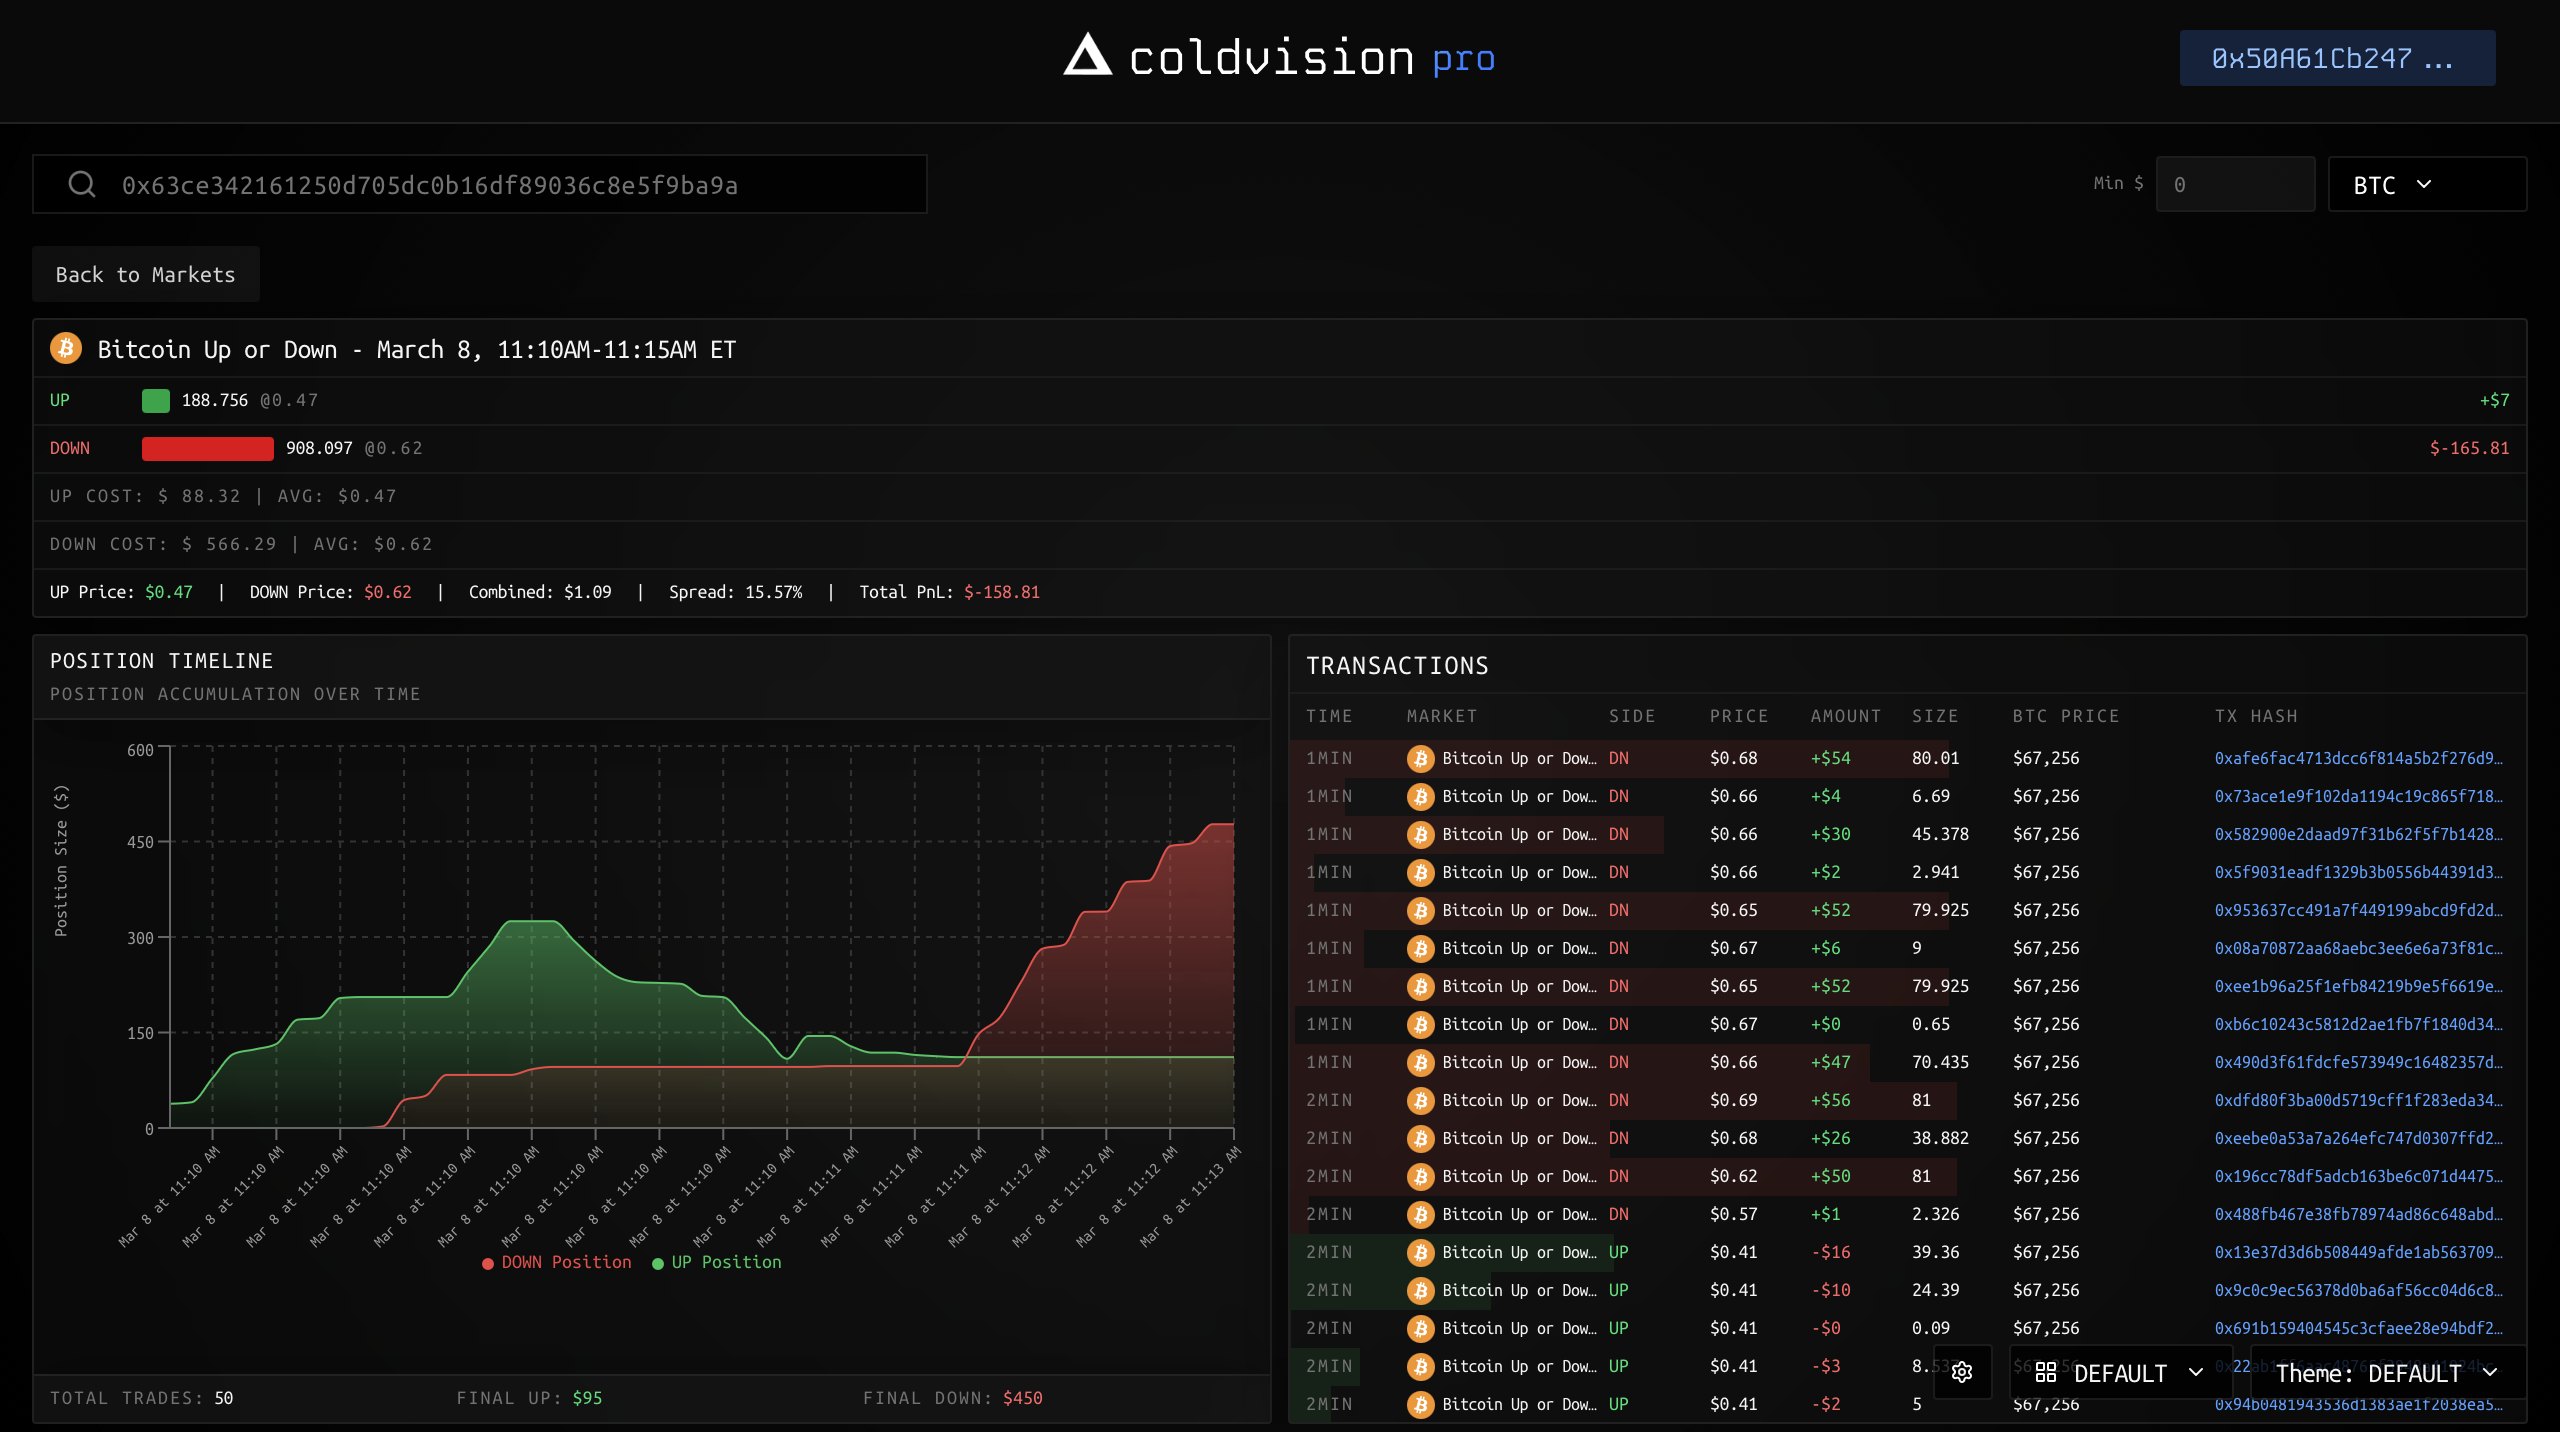This screenshot has height=1432, width=2560.
Task: Click the coldvision triangle logo
Action: coord(1087,56)
